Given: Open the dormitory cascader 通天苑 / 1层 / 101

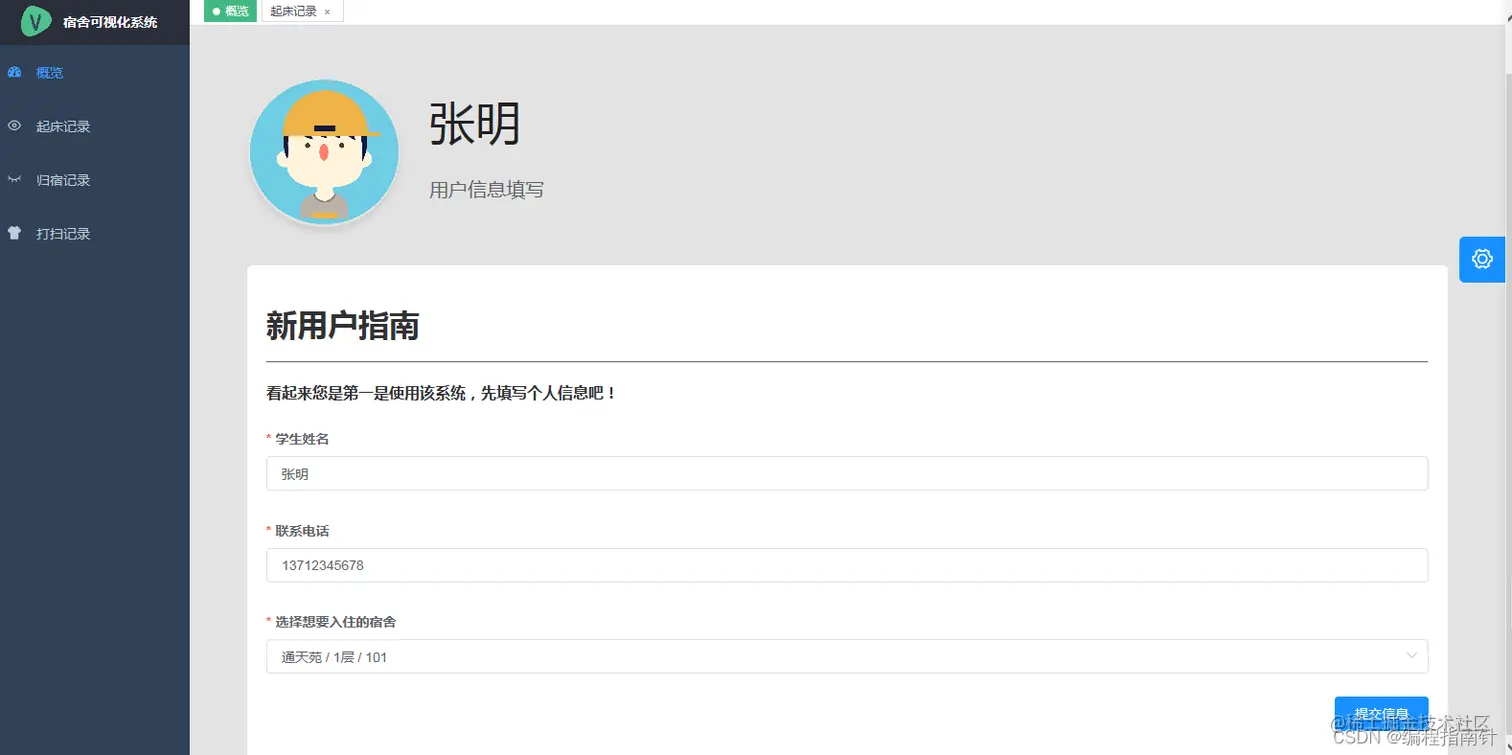Looking at the screenshot, I should [x=847, y=656].
